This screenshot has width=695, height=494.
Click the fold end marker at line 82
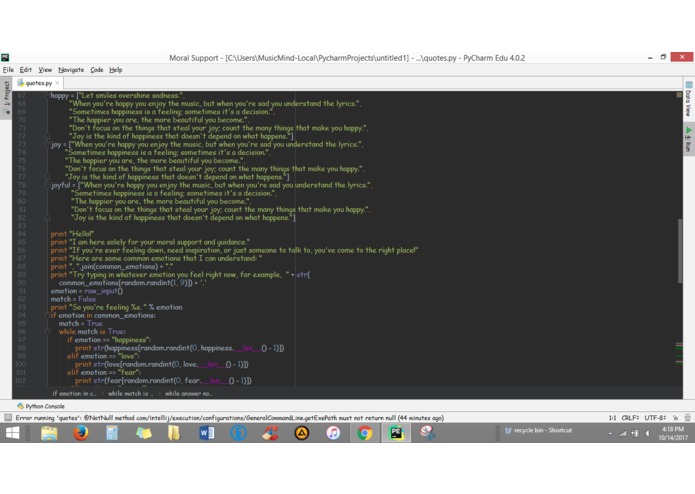pos(47,218)
